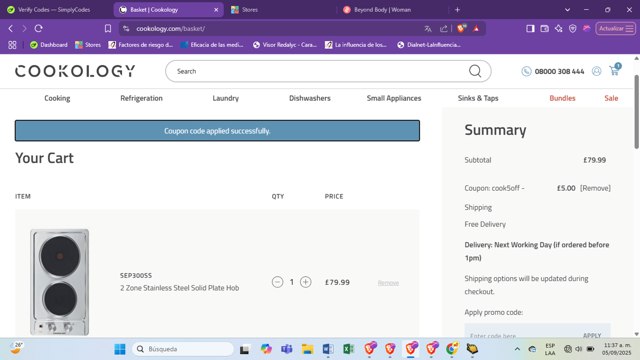640x360 pixels.
Task: Decrease hob quantity with minus button
Action: click(x=277, y=282)
